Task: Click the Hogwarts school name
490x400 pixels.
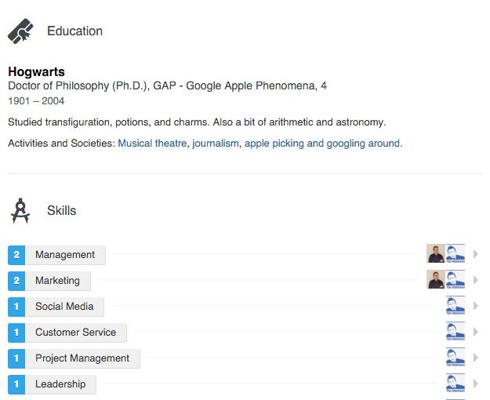Action: (x=36, y=72)
